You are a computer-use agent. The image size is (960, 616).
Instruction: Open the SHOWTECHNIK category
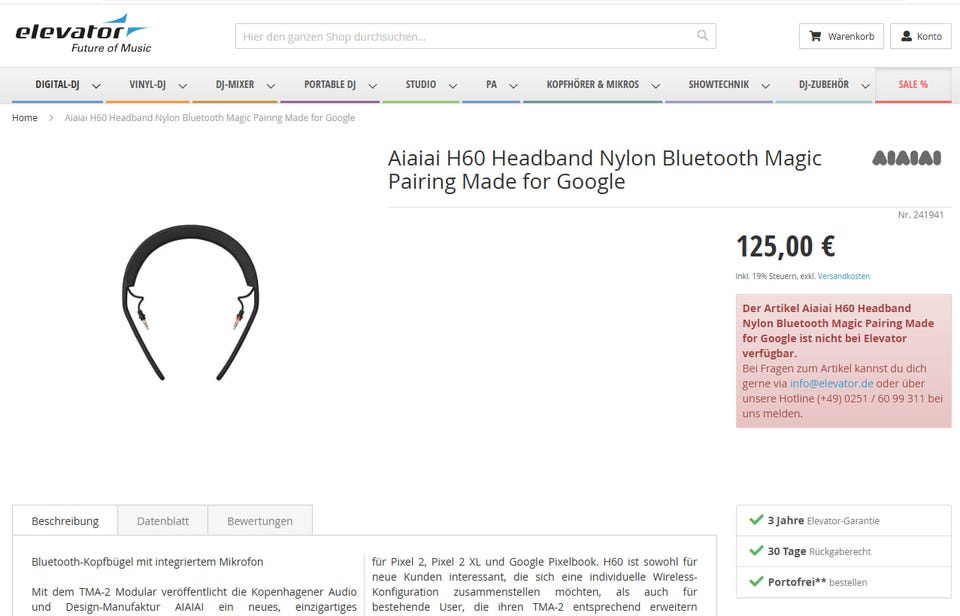(x=718, y=85)
